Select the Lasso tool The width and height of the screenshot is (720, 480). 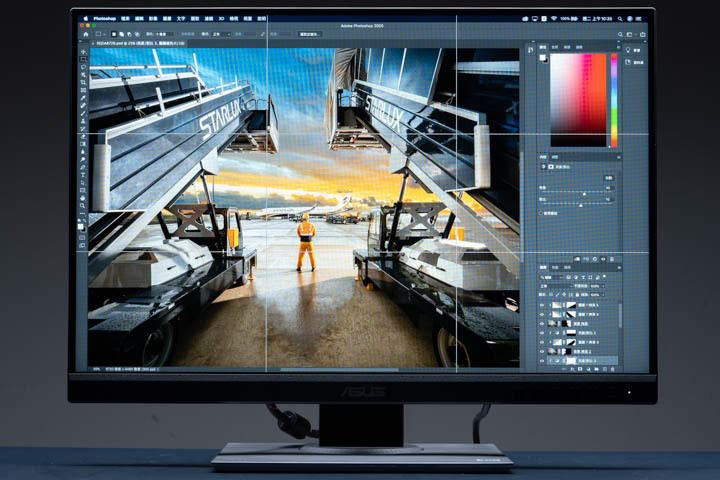83,67
